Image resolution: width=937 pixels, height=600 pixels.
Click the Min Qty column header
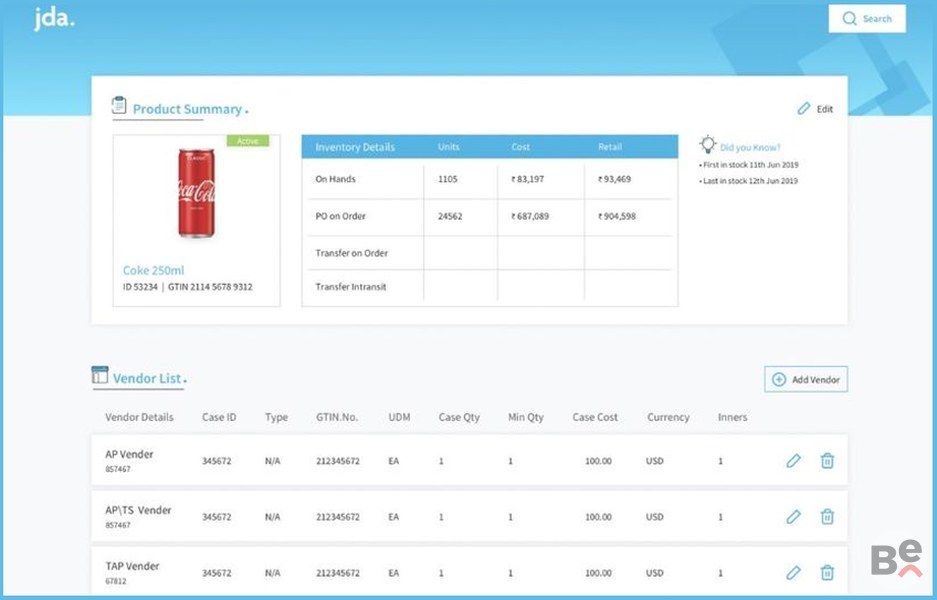click(526, 417)
